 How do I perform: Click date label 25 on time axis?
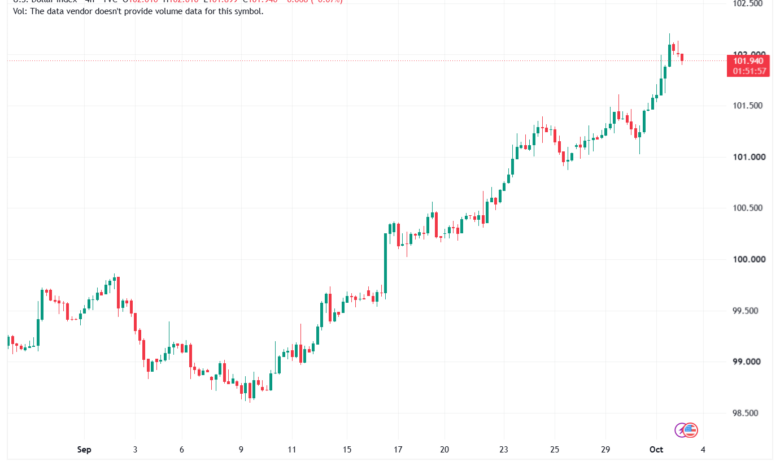[x=554, y=450]
